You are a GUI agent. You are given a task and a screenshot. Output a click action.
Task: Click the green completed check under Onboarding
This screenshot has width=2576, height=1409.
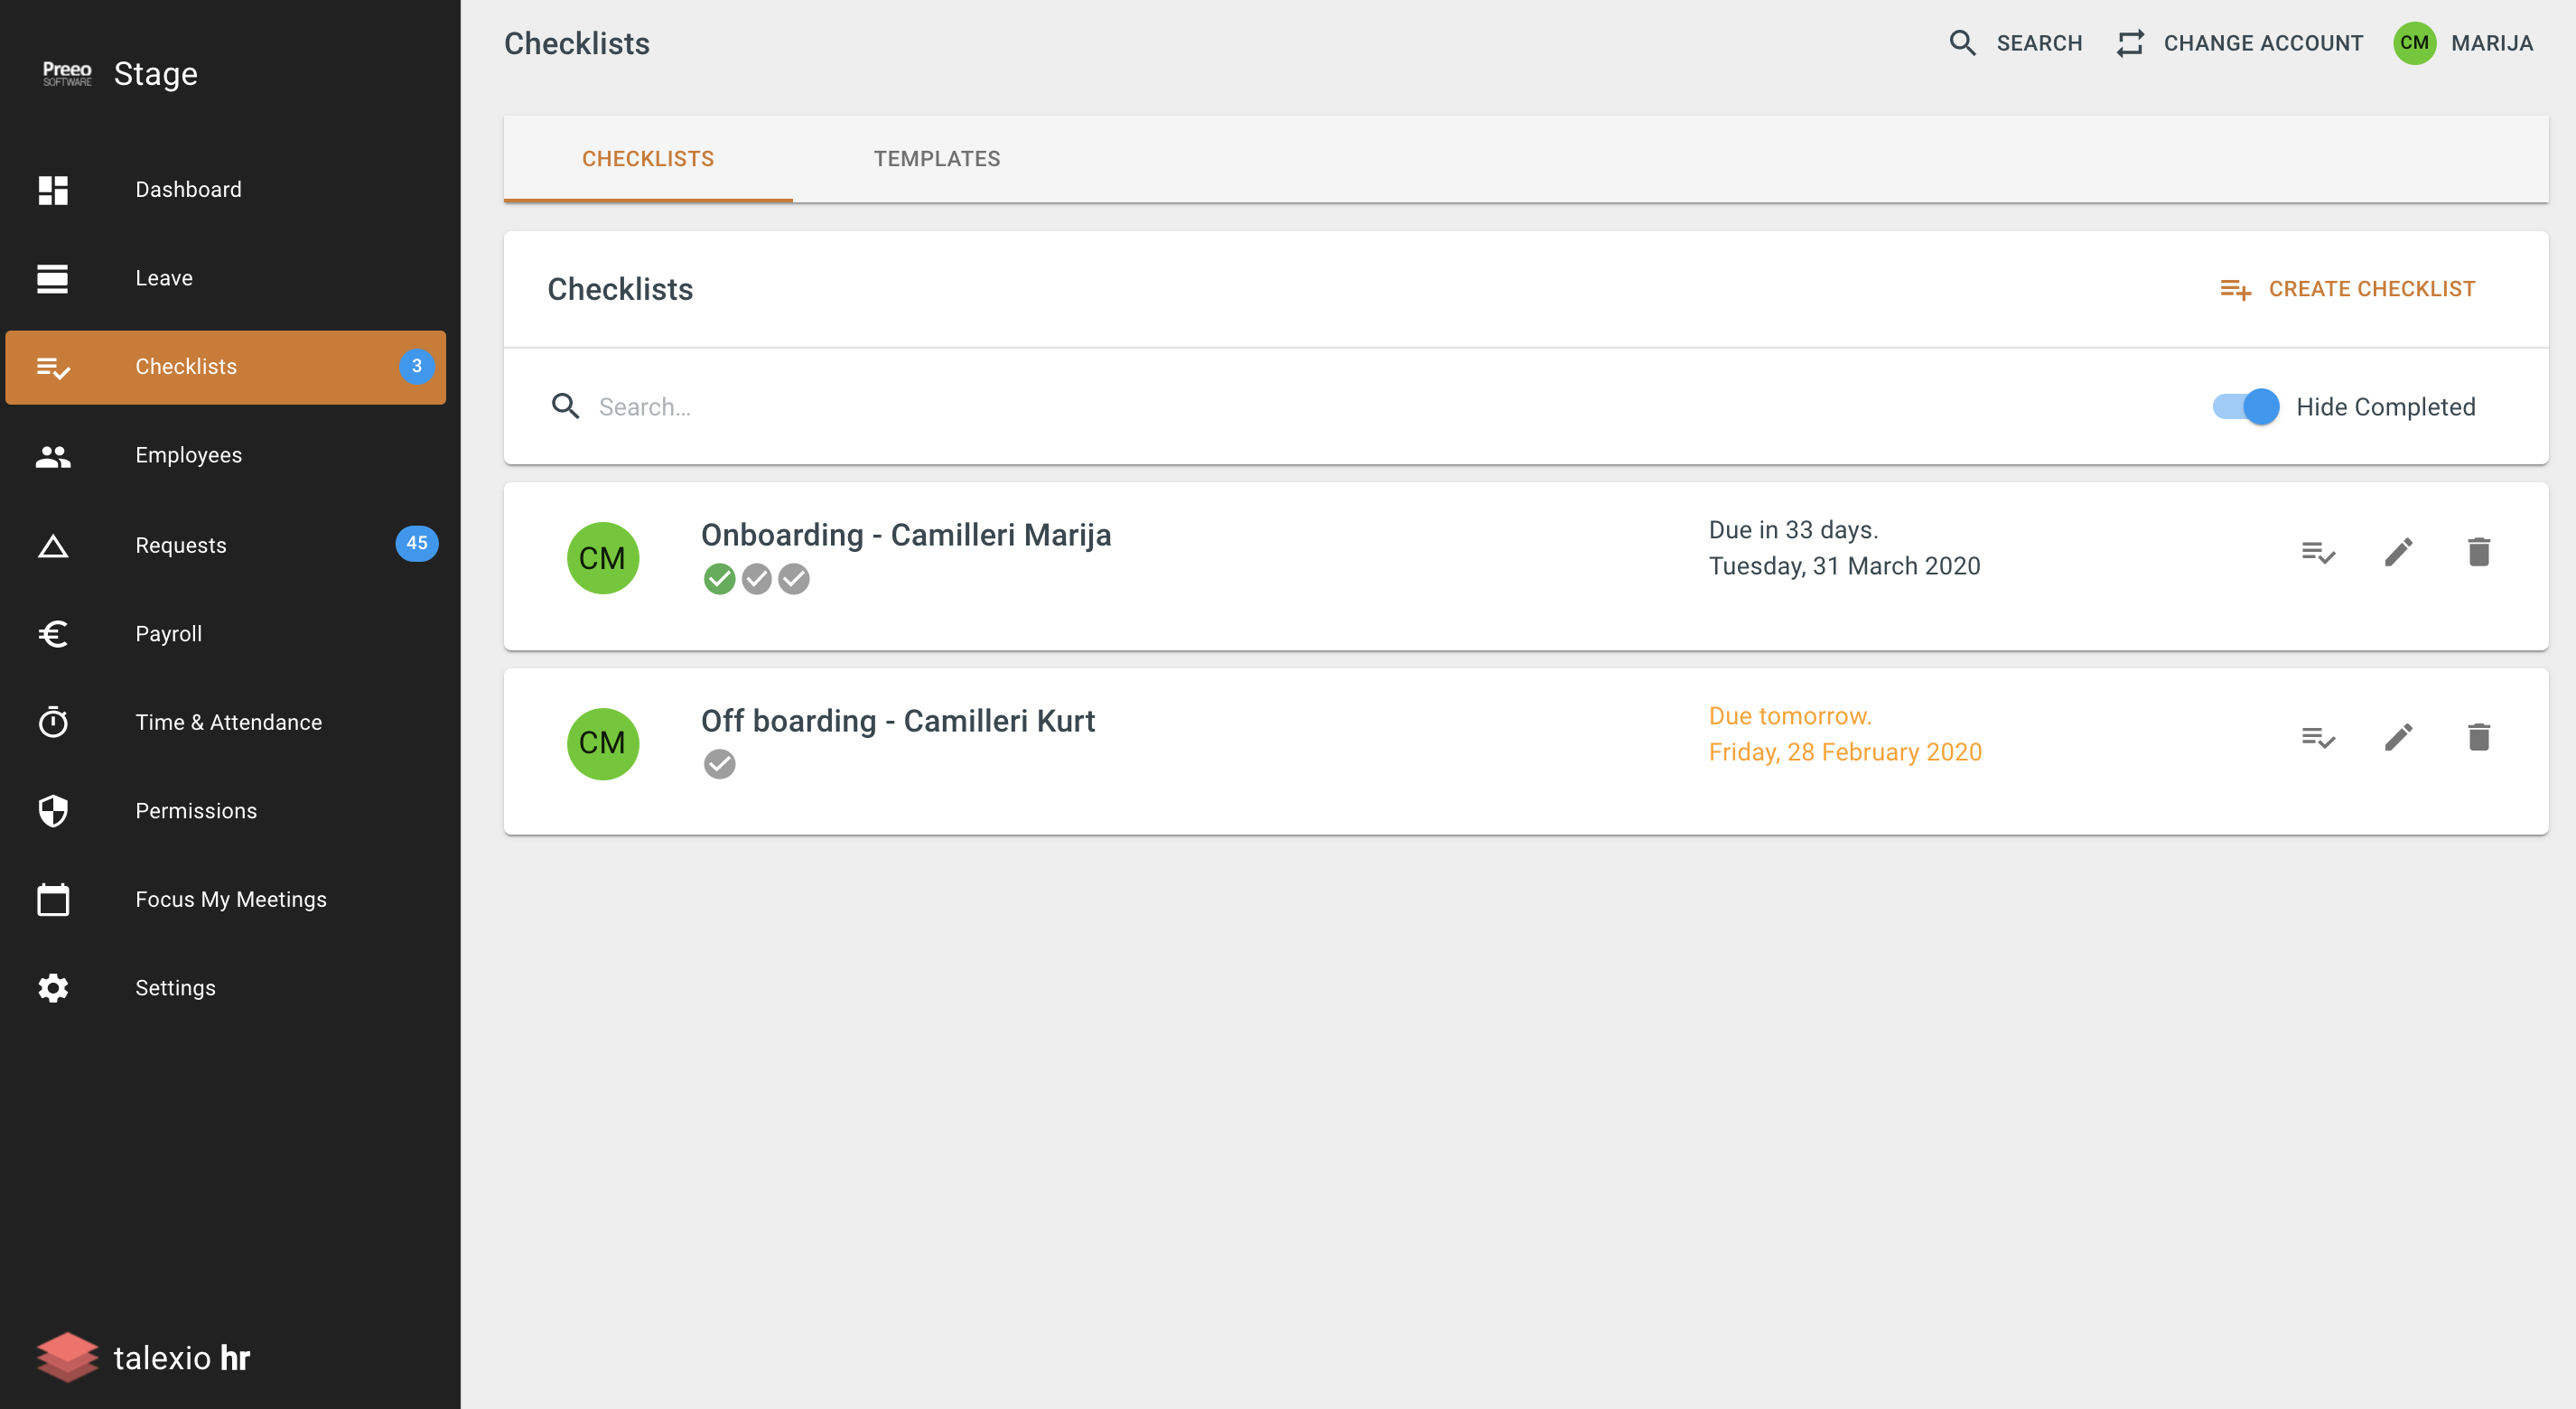tap(719, 579)
